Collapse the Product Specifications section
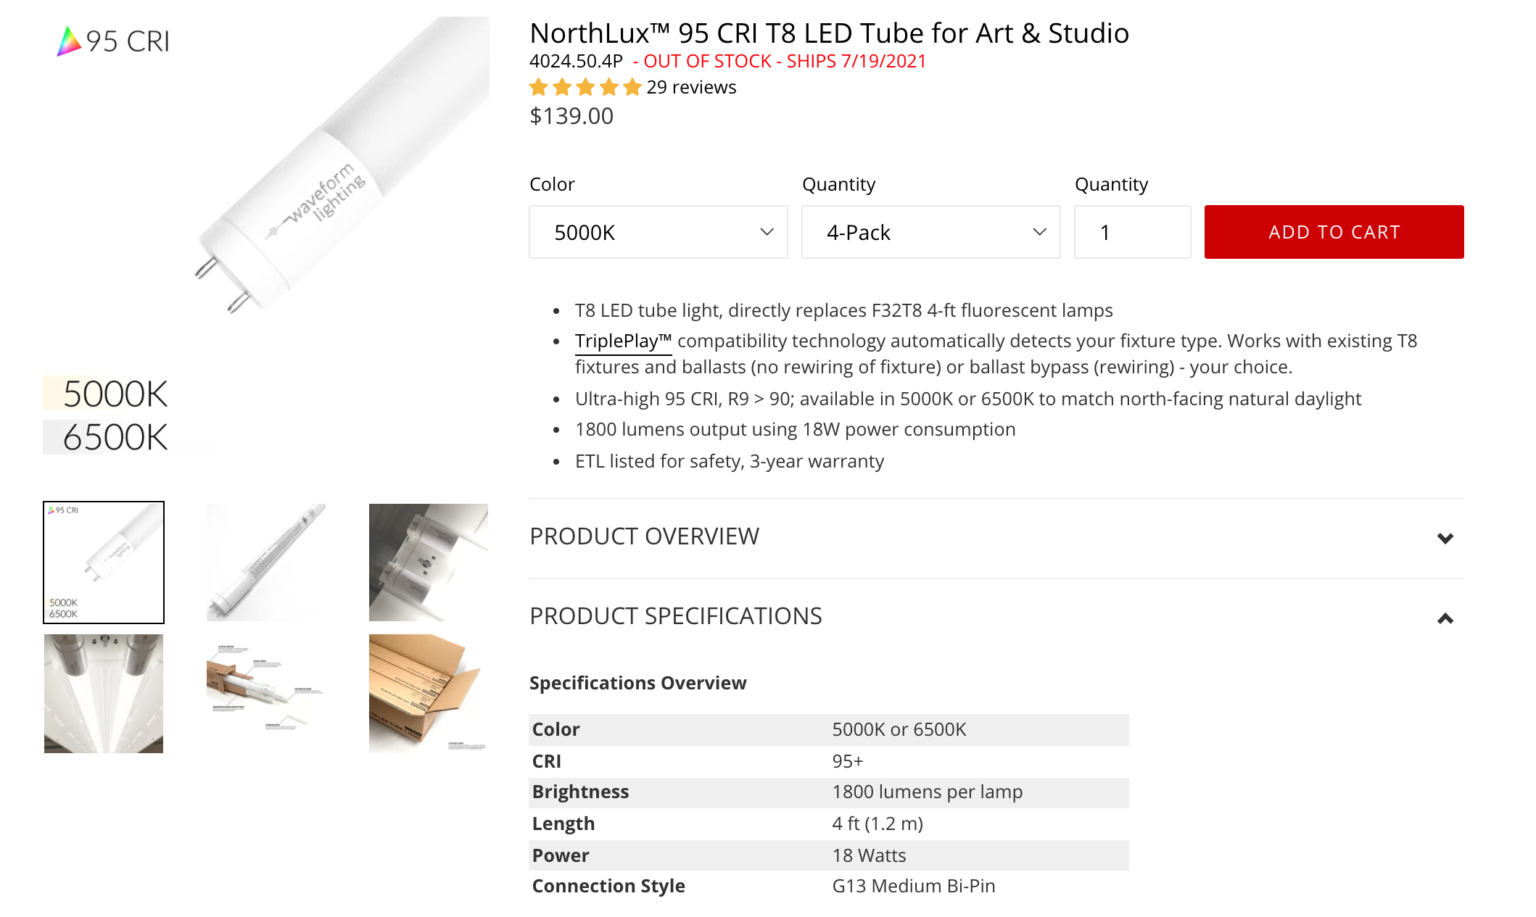This screenshot has height=917, width=1536. (x=676, y=616)
